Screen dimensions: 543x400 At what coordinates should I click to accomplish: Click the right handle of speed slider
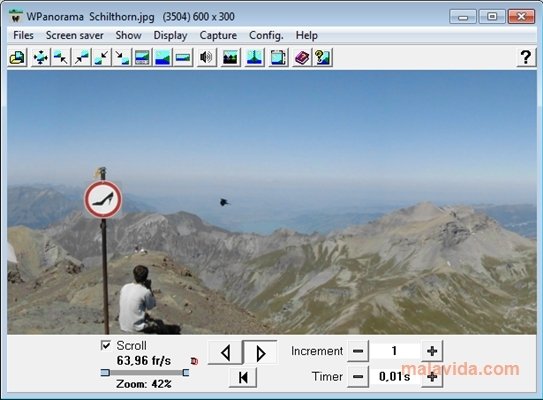(x=186, y=373)
